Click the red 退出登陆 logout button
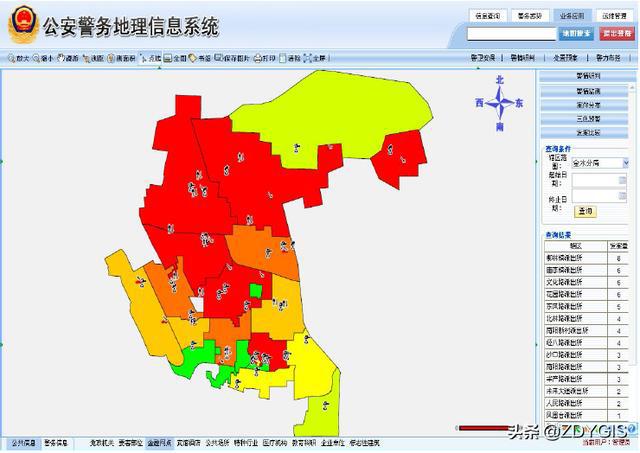Viewport: 640px width, 453px height. [616, 34]
